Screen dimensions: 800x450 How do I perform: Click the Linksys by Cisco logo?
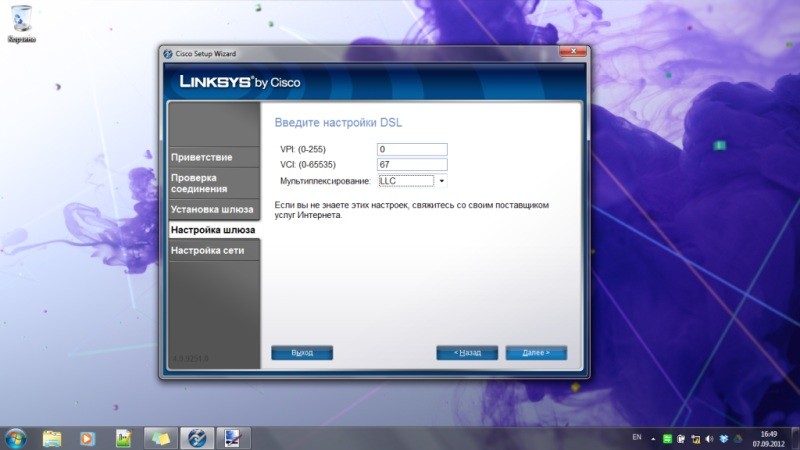(240, 82)
